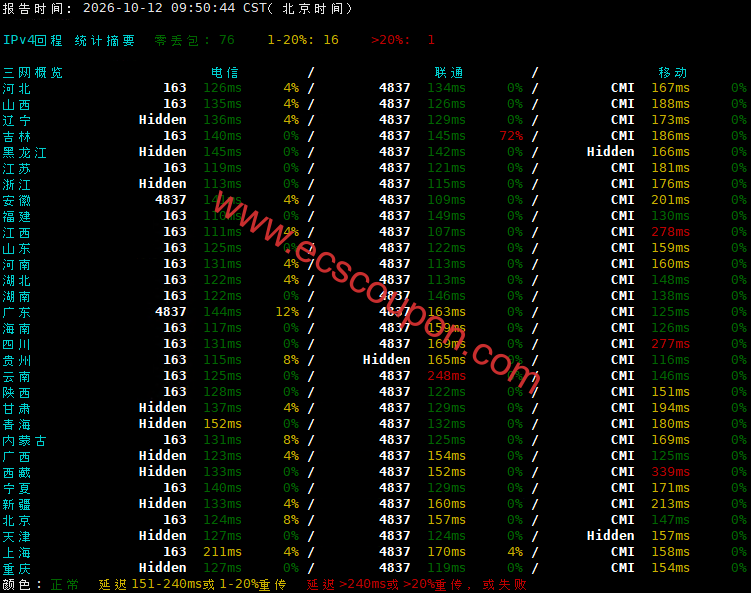Select the 福建 mobile latency 130ms
The width and height of the screenshot is (751, 593).
(x=670, y=216)
